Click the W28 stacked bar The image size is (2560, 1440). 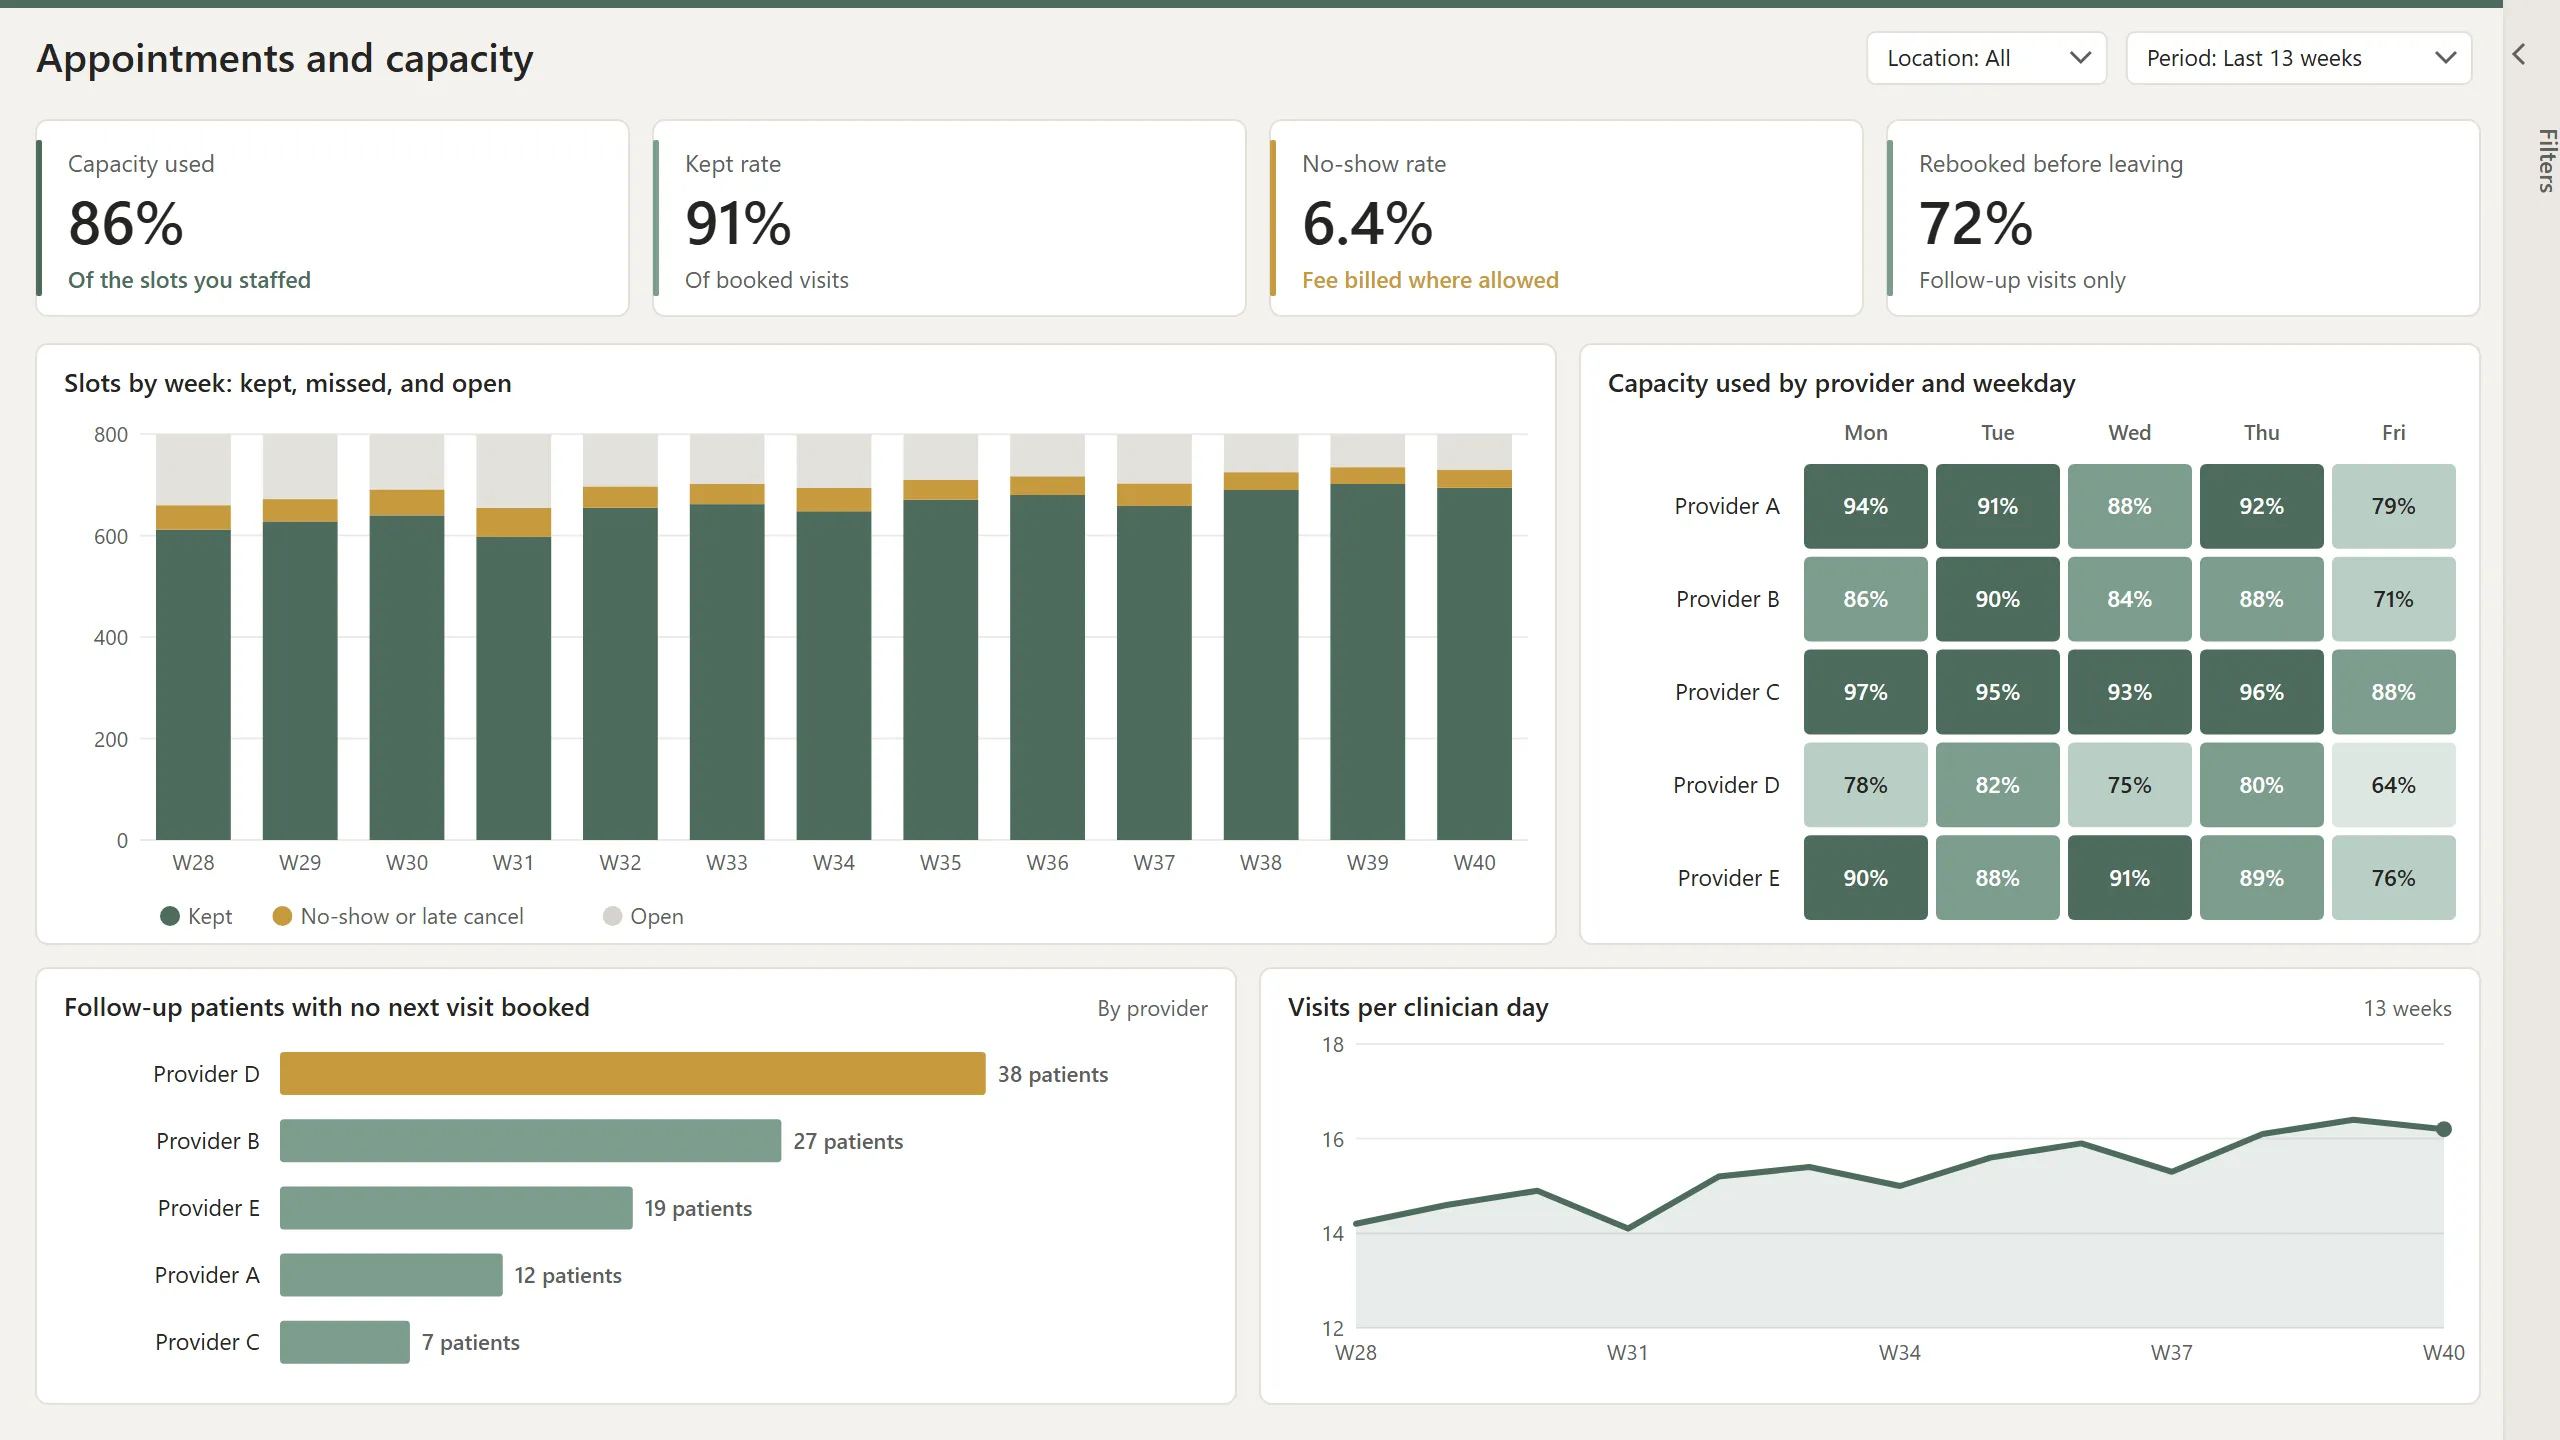click(193, 637)
